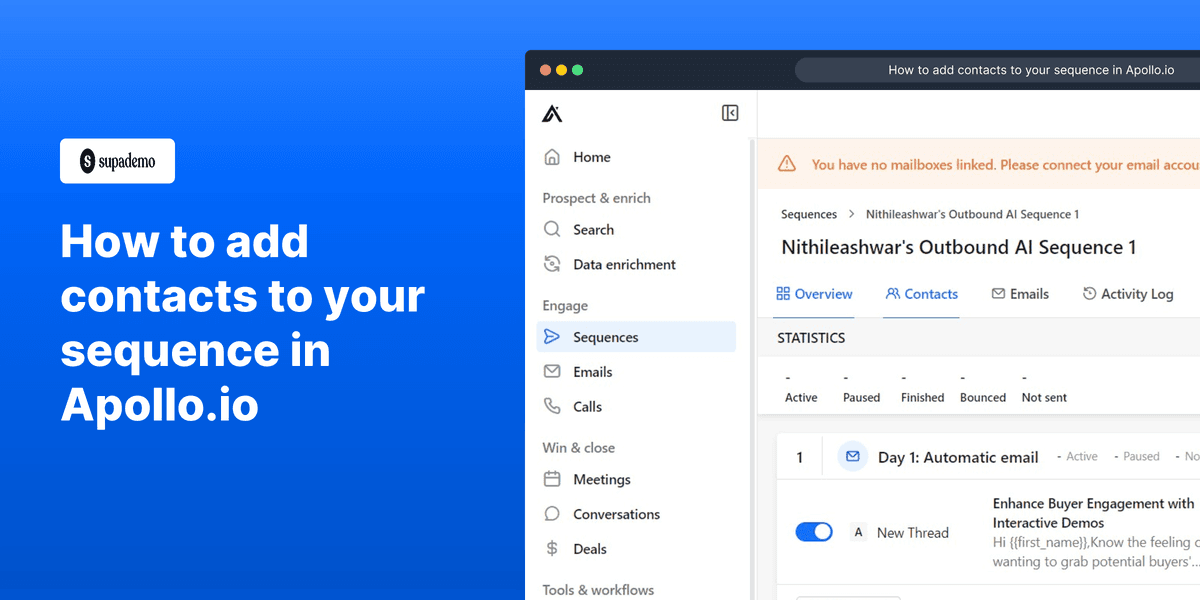The height and width of the screenshot is (600, 1200).
Task: Open the Deals section
Action: [x=589, y=548]
